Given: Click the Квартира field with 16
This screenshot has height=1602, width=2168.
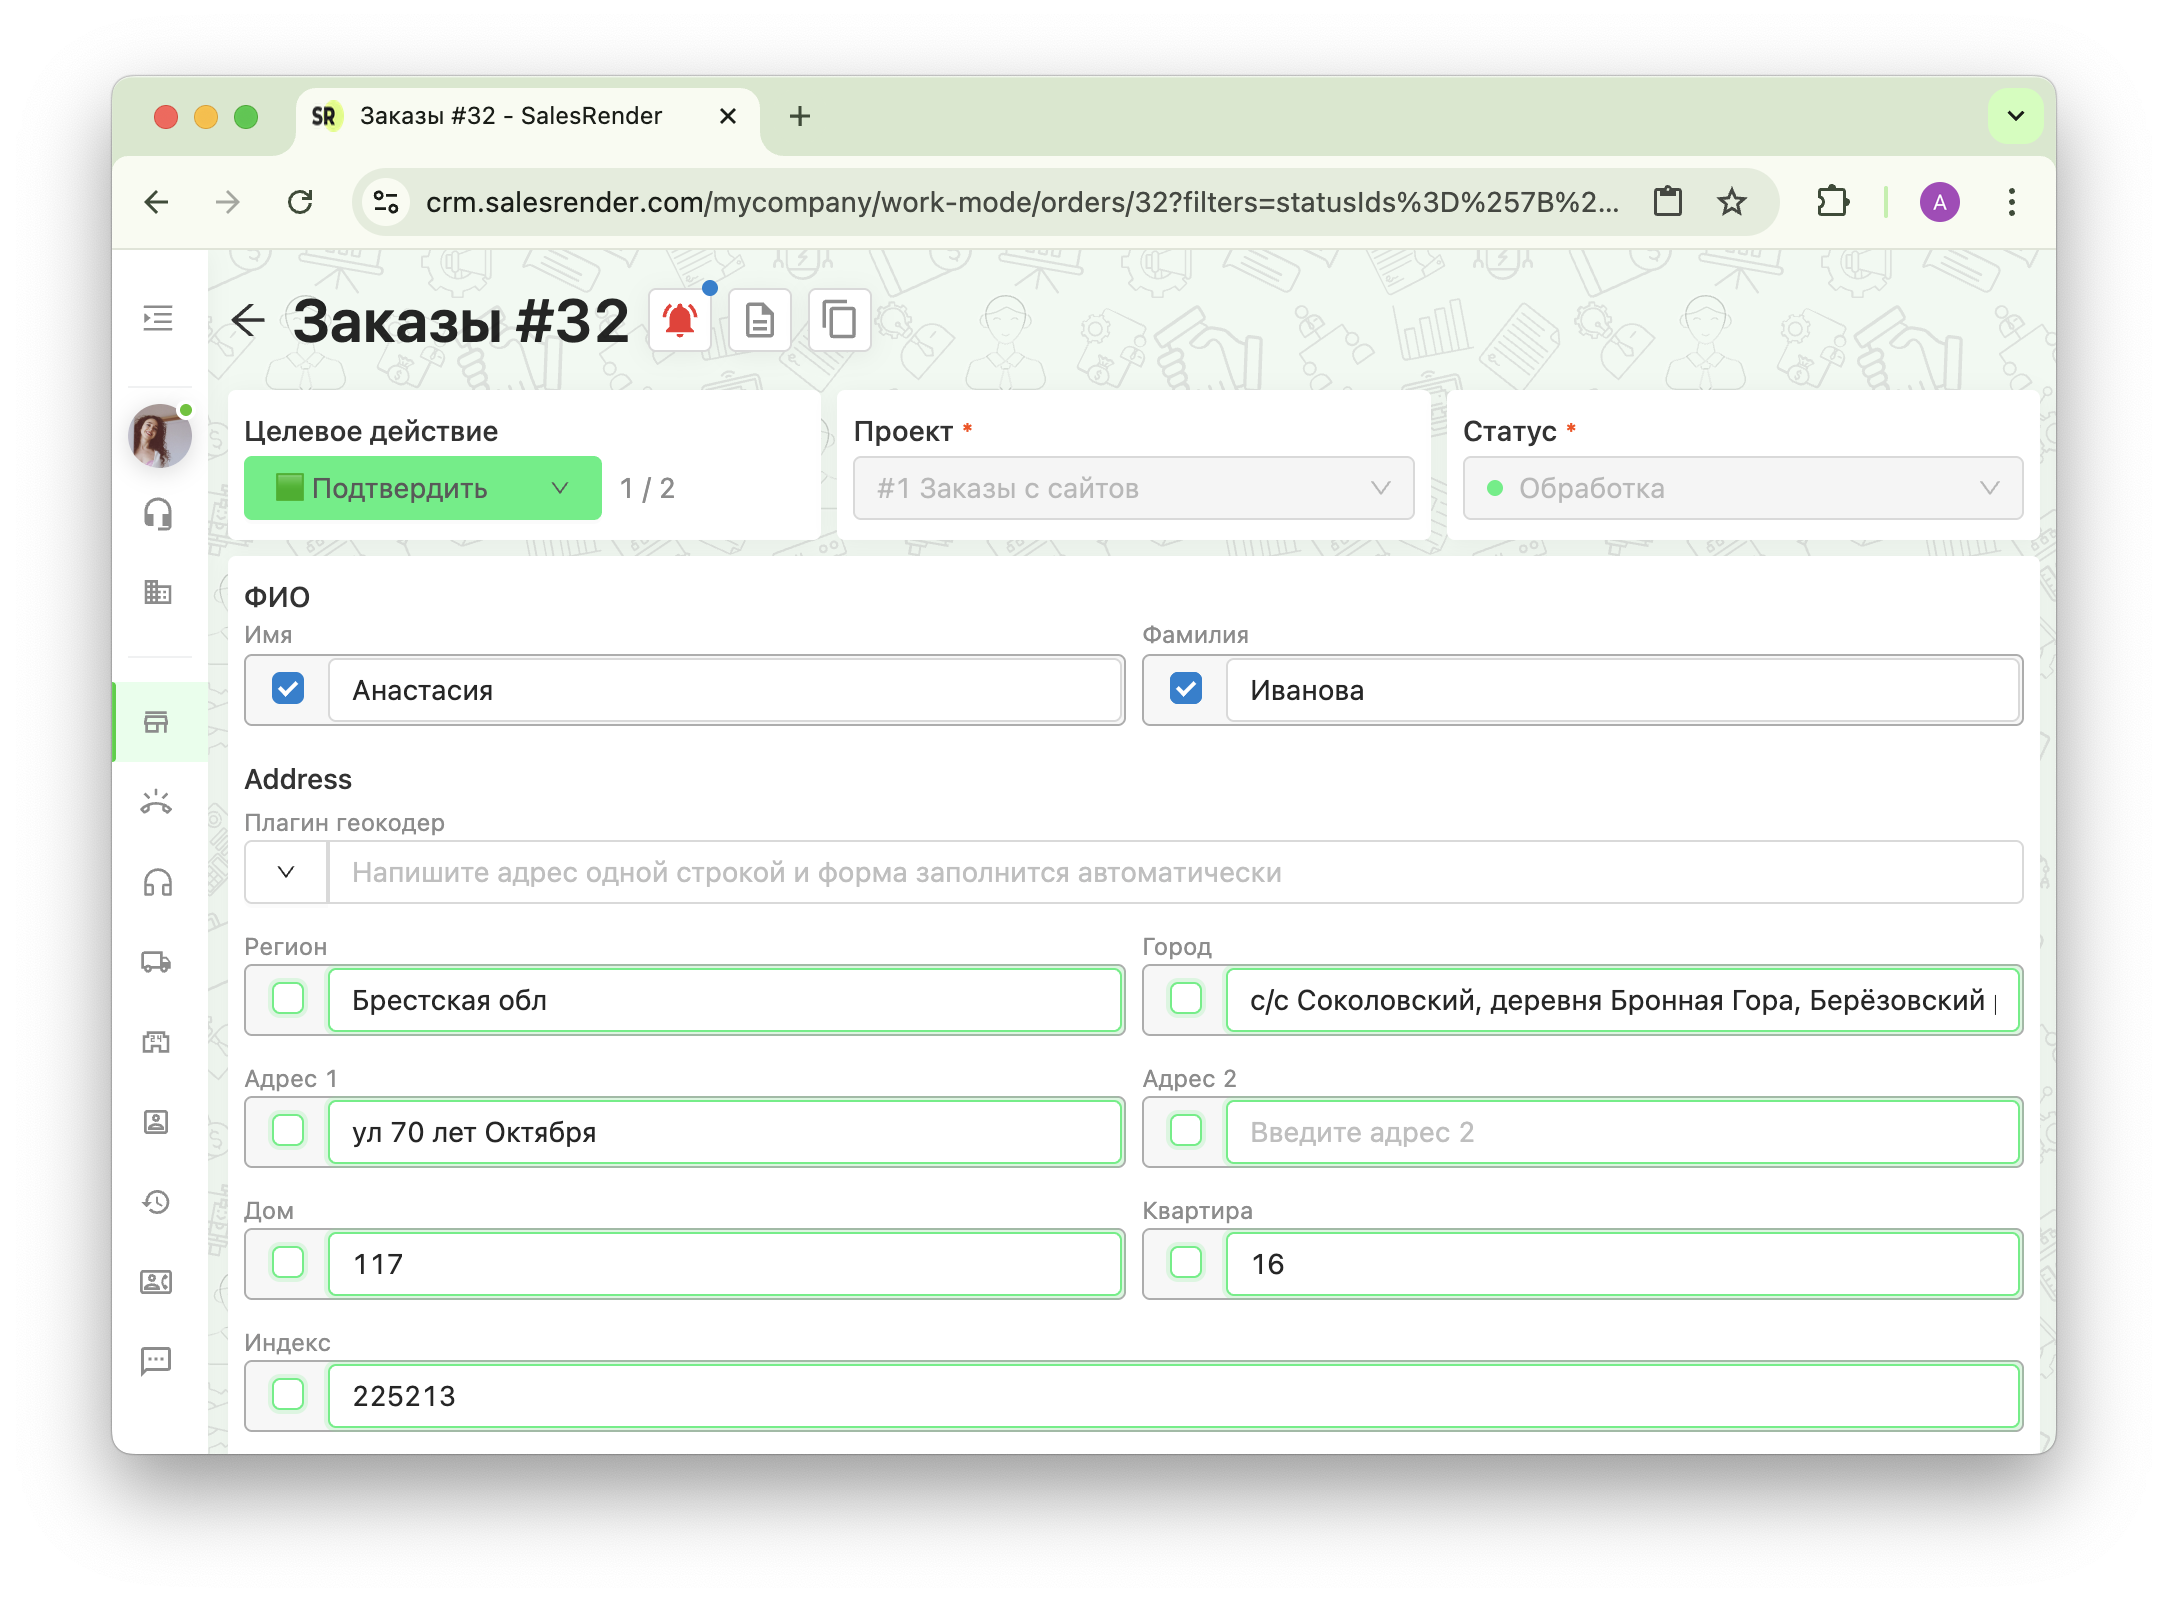Looking at the screenshot, I should 1622,1264.
